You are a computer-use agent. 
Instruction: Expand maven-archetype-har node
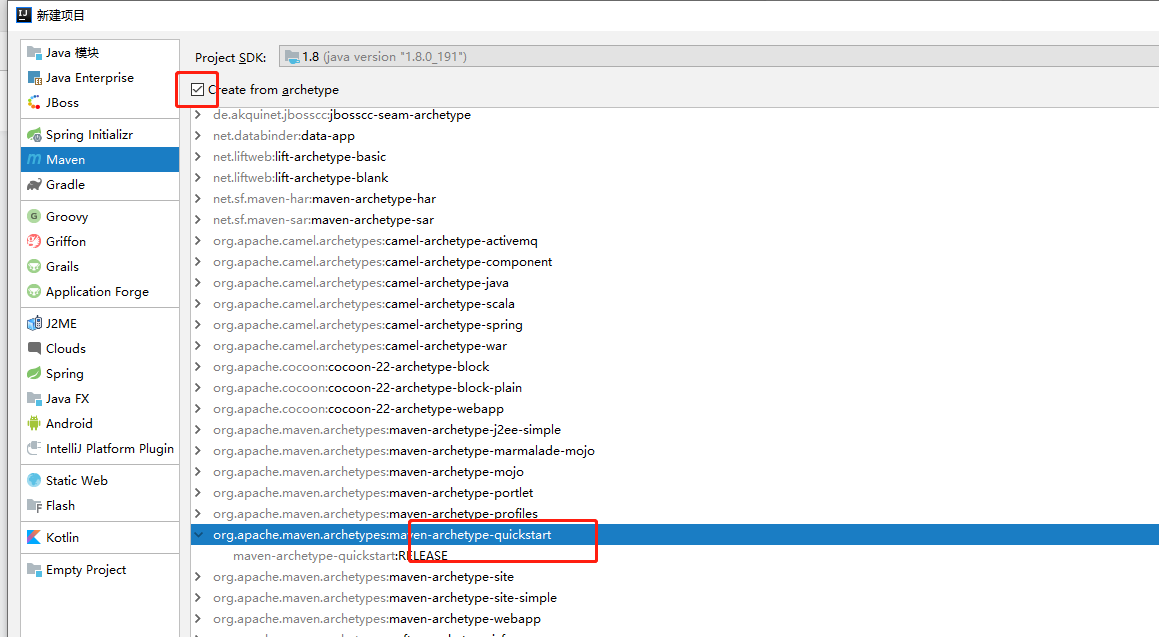198,199
